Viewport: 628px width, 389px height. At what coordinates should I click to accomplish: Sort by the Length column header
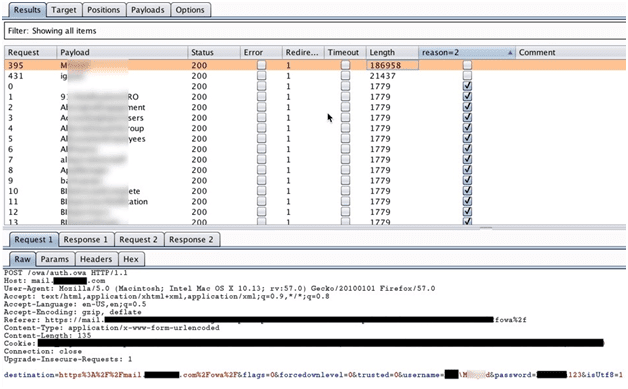pyautogui.click(x=392, y=52)
